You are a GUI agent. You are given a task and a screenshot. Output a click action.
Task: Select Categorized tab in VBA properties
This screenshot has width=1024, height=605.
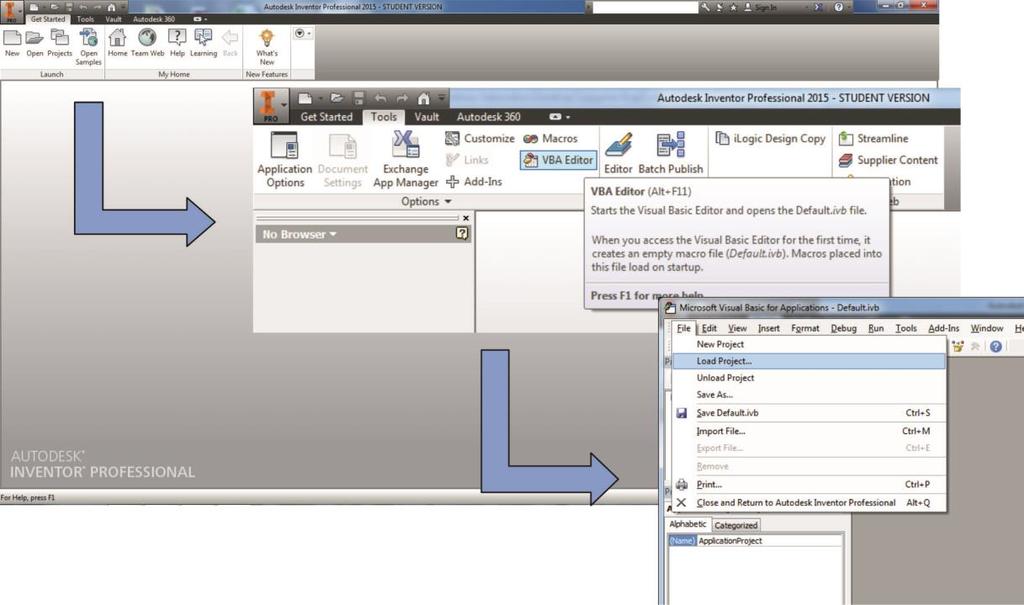pyautogui.click(x=735, y=525)
